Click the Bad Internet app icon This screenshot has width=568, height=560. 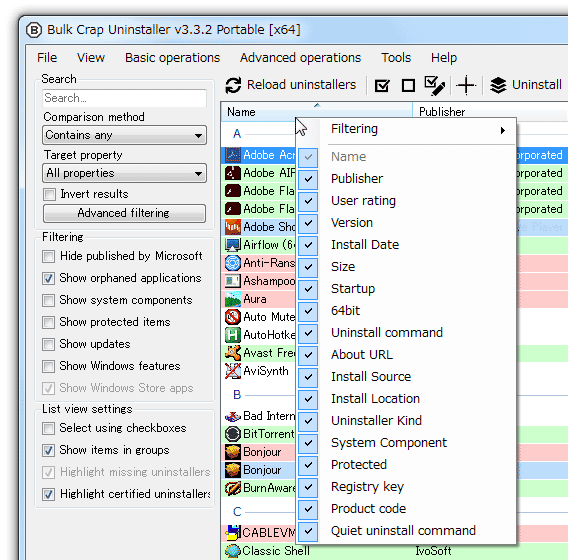[233, 416]
